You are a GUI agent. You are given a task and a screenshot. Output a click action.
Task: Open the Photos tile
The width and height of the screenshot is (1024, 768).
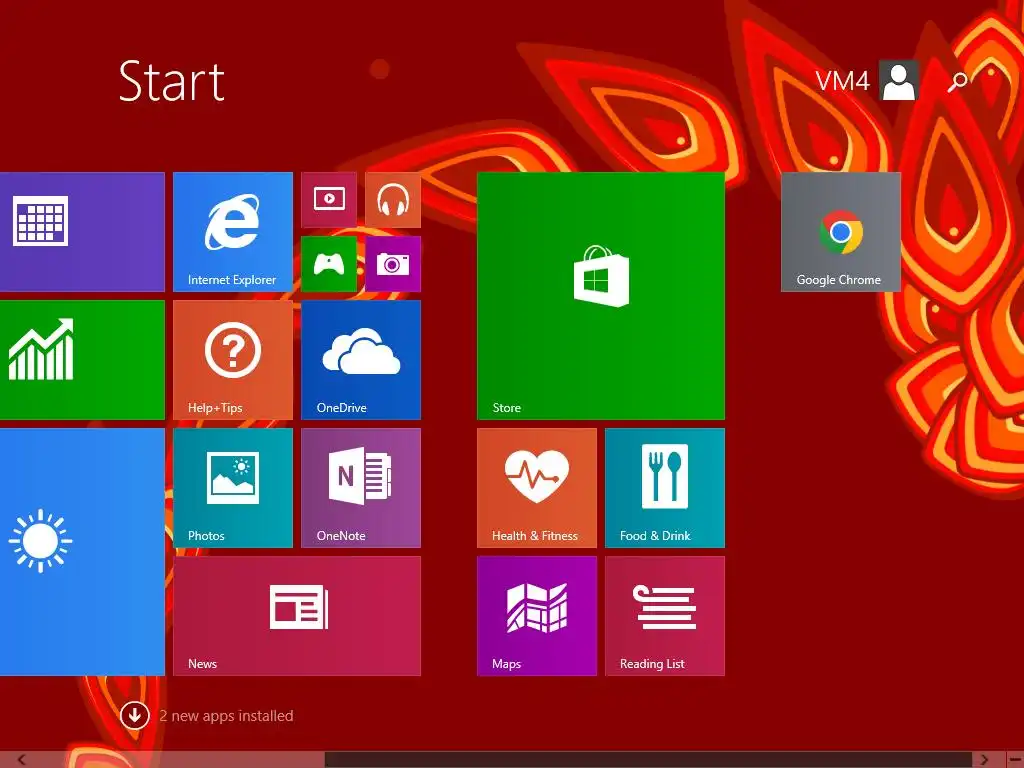(232, 488)
